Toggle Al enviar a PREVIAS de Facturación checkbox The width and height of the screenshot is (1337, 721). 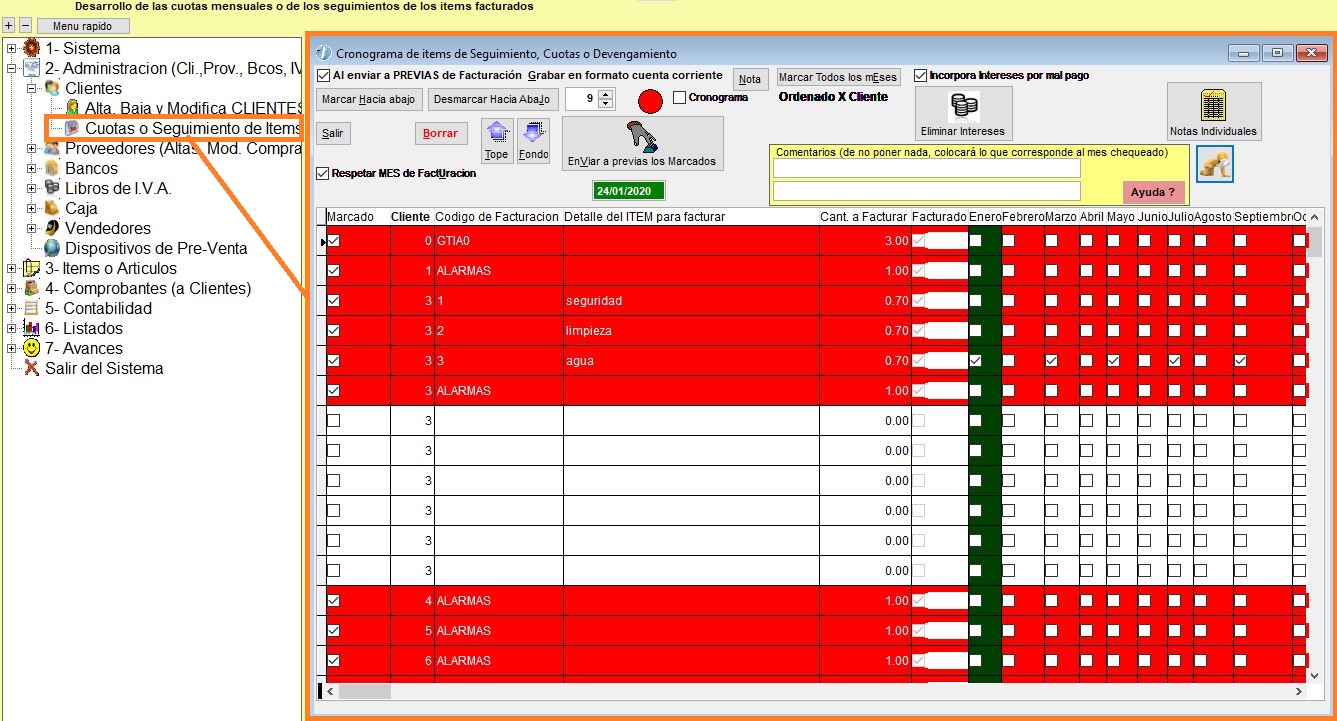(x=323, y=75)
